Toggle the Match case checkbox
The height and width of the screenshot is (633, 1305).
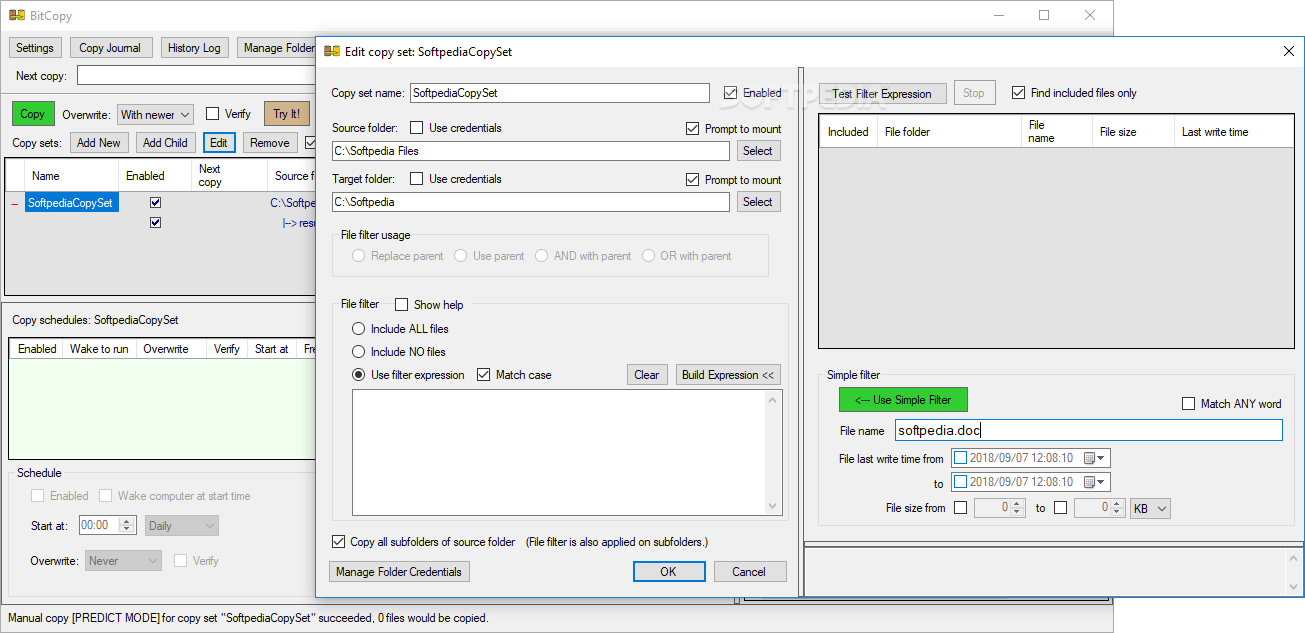point(484,375)
